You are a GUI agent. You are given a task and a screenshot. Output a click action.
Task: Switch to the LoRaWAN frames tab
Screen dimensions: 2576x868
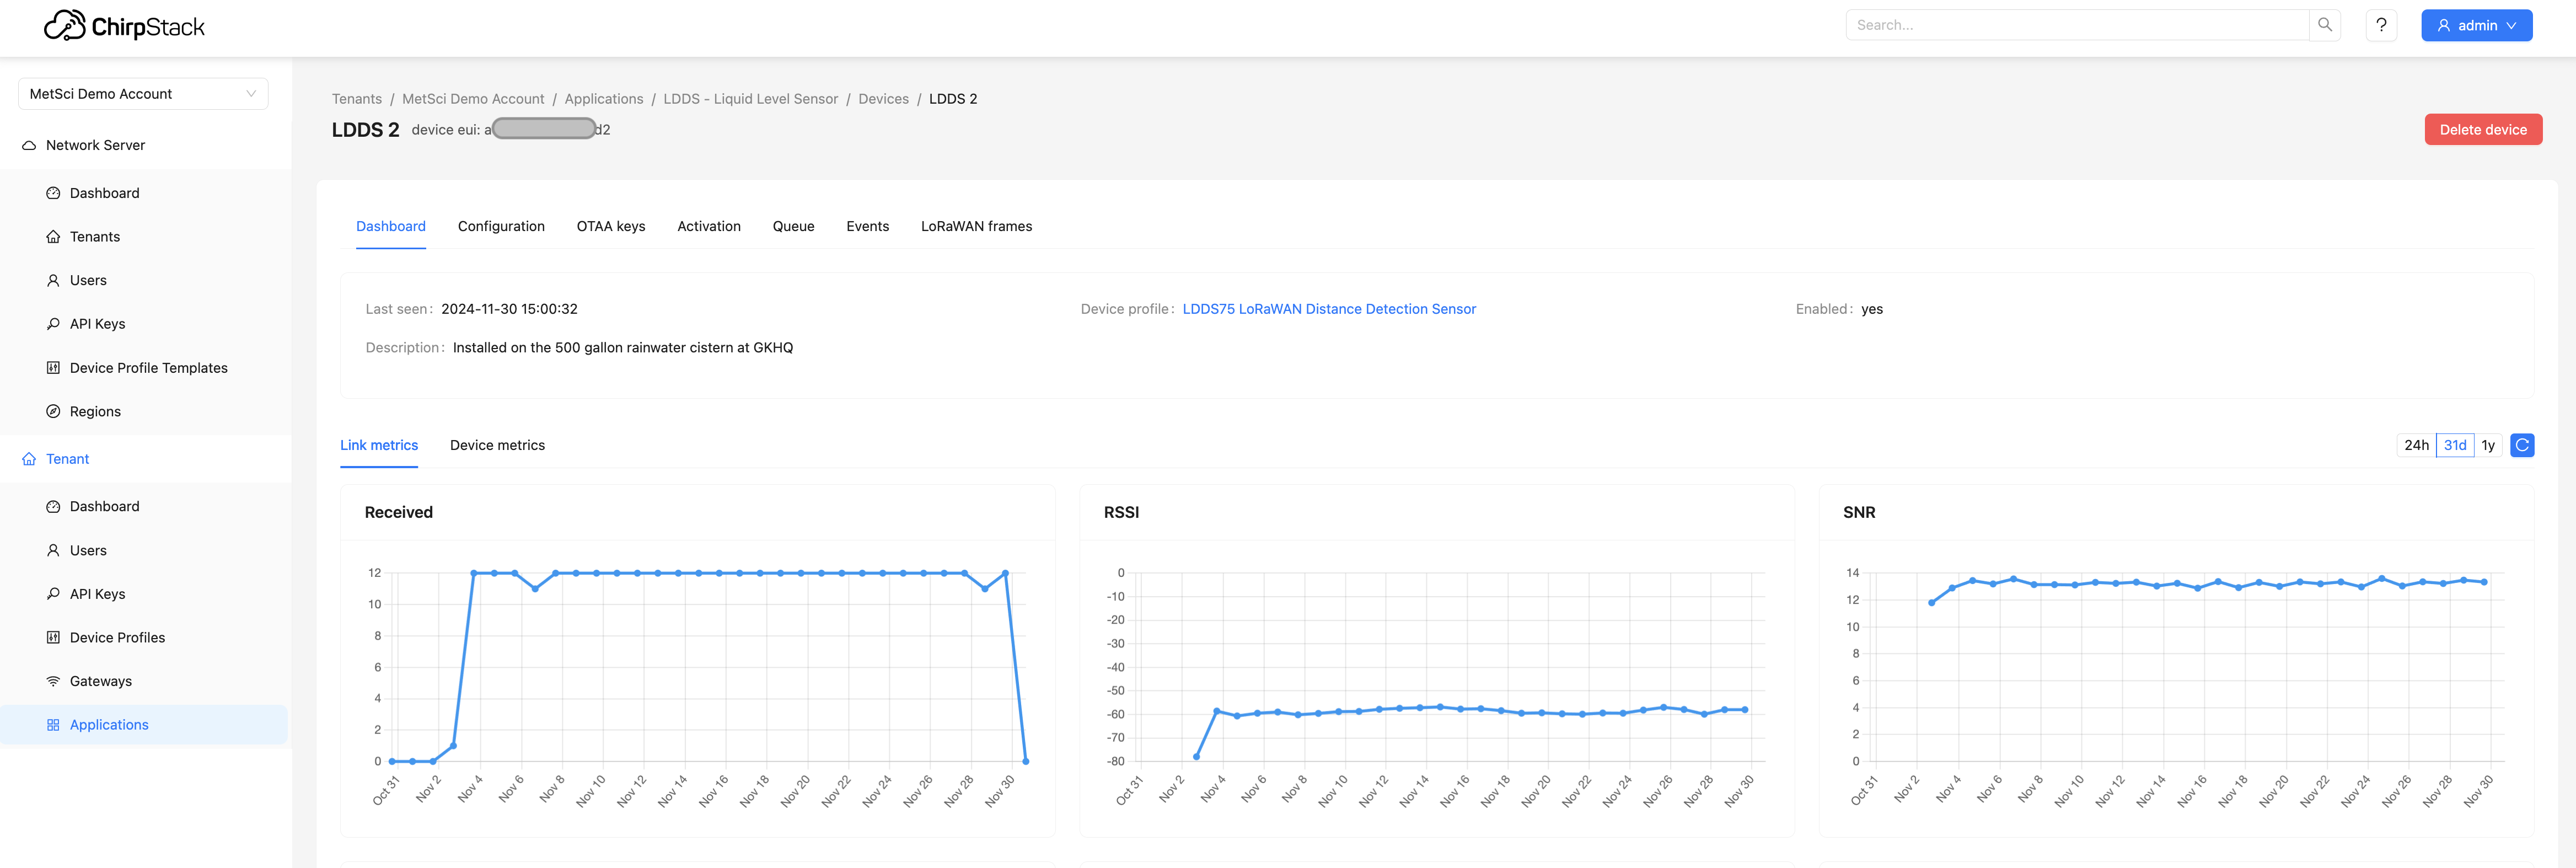pos(976,225)
